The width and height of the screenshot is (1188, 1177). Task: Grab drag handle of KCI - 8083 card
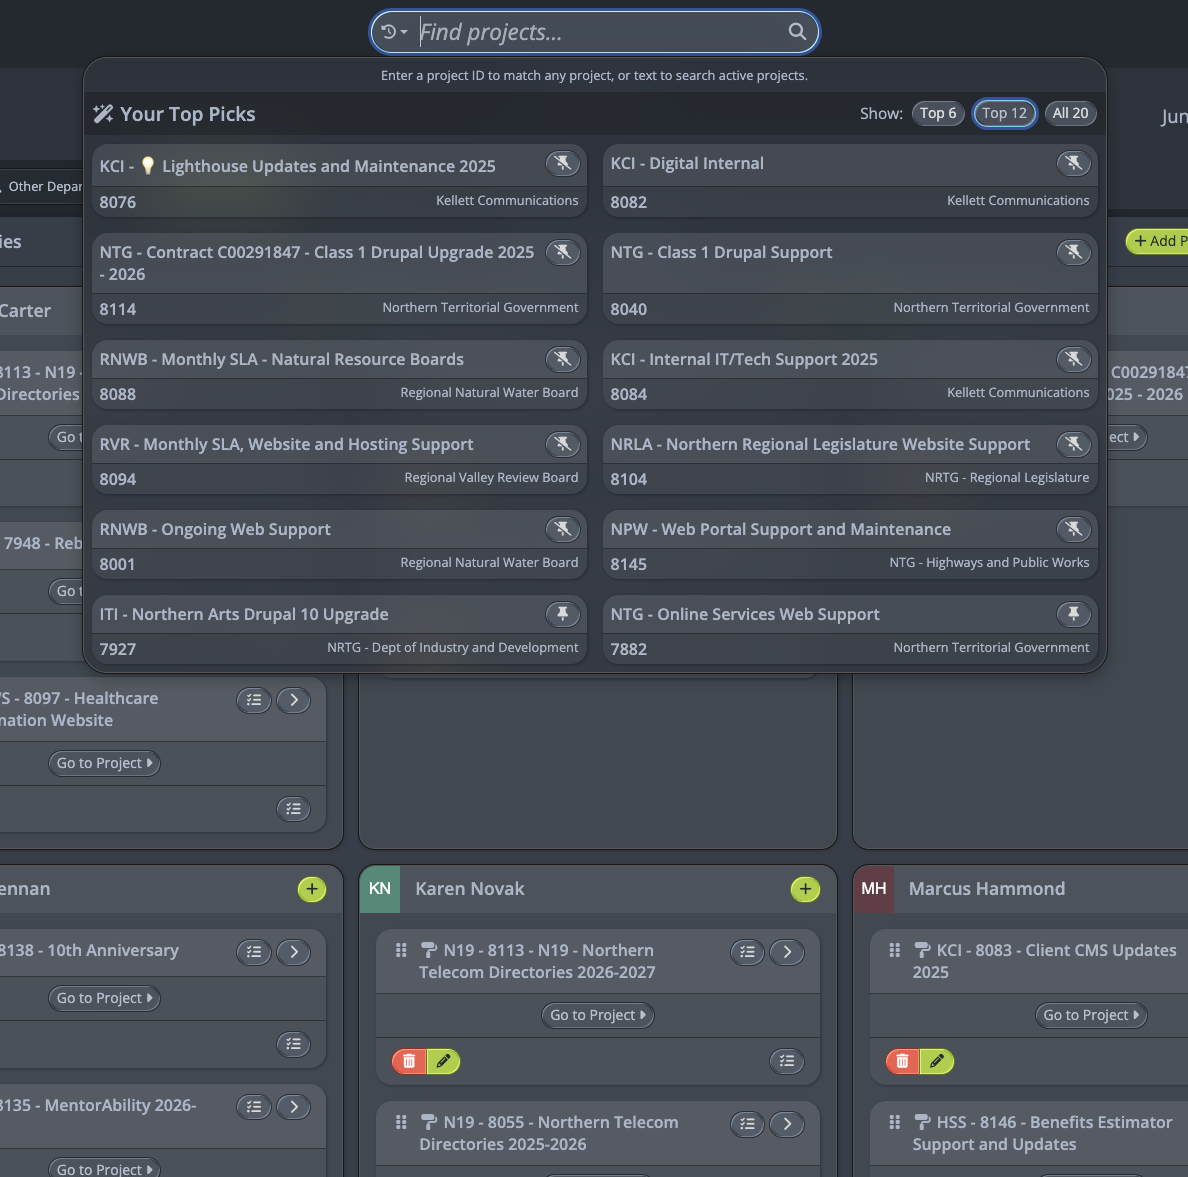click(895, 950)
